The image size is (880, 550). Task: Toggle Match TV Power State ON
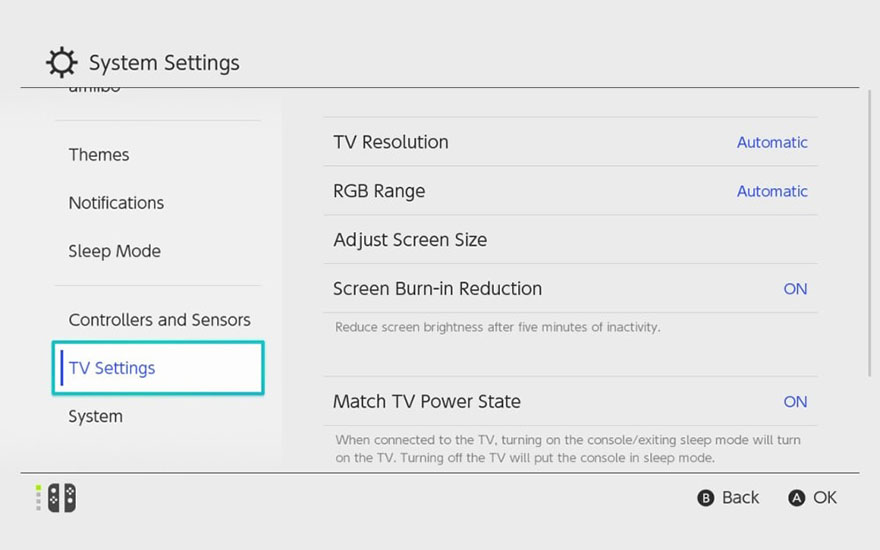[795, 402]
